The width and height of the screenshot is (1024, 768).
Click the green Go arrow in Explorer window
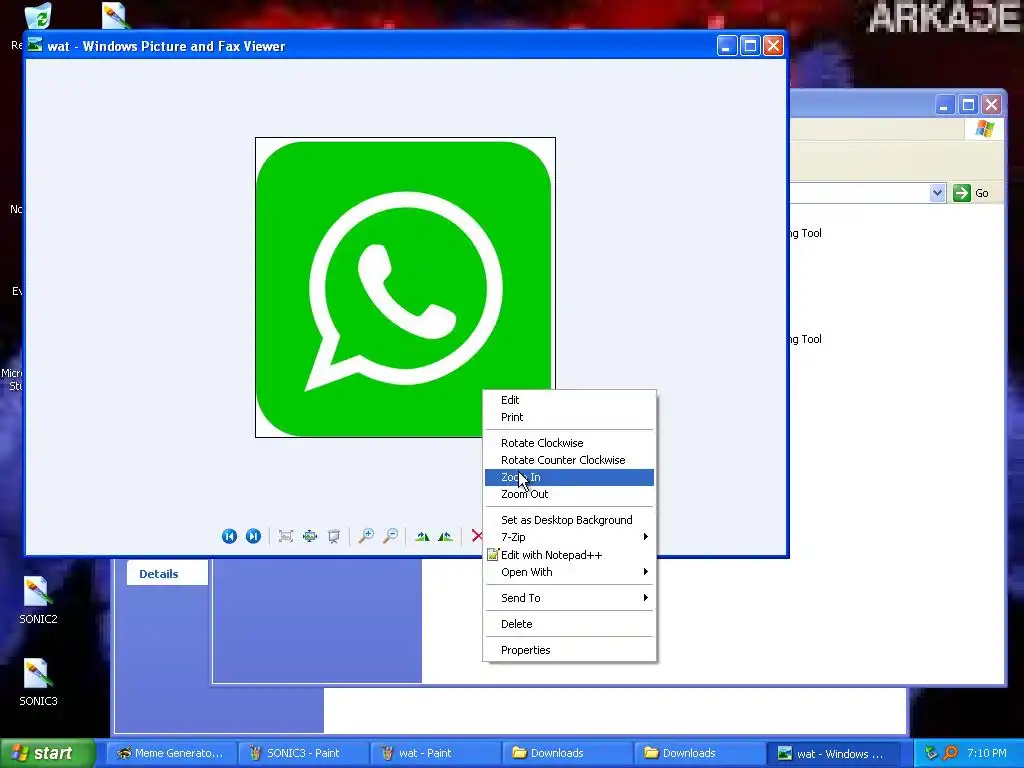click(x=961, y=193)
